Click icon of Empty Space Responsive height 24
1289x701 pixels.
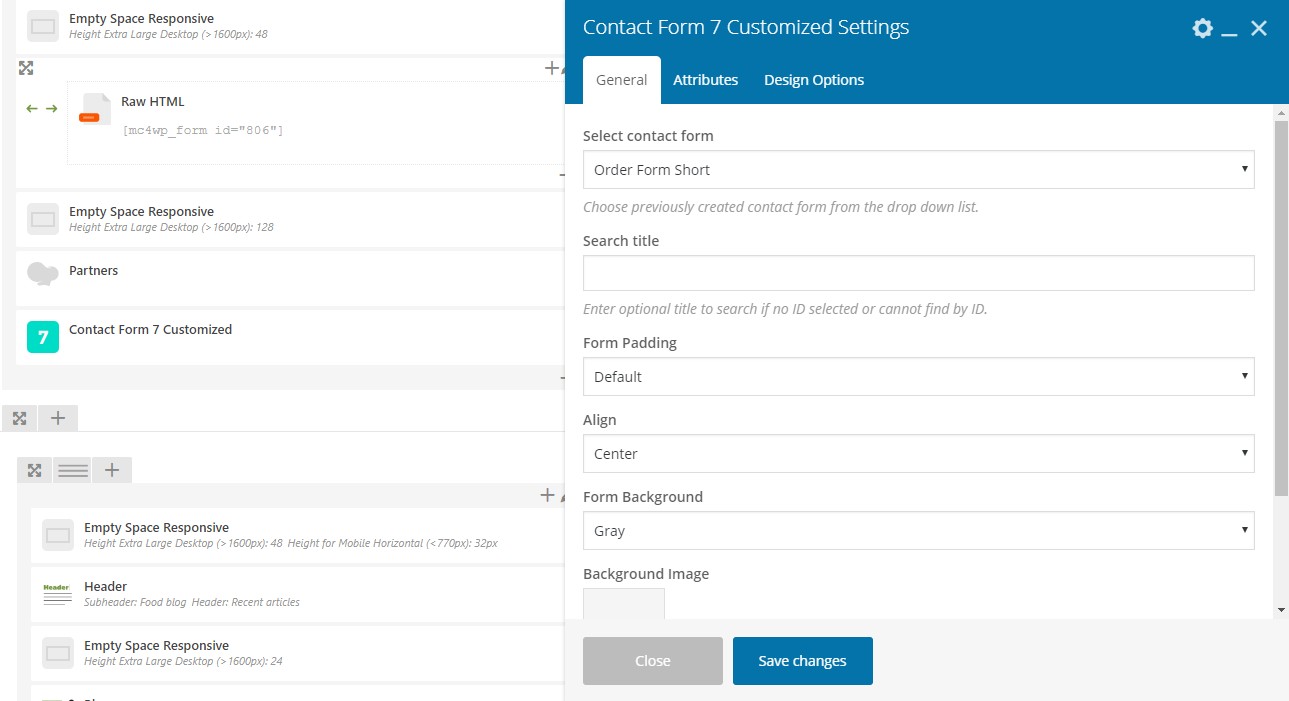58,653
